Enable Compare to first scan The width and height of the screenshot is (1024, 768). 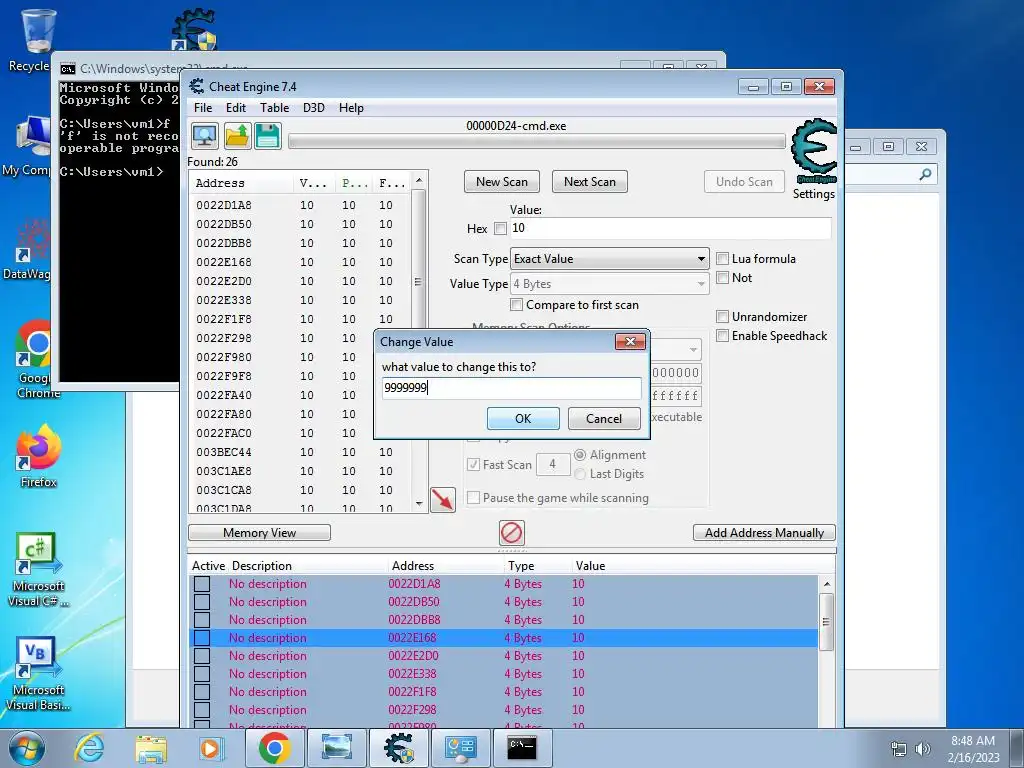click(517, 305)
